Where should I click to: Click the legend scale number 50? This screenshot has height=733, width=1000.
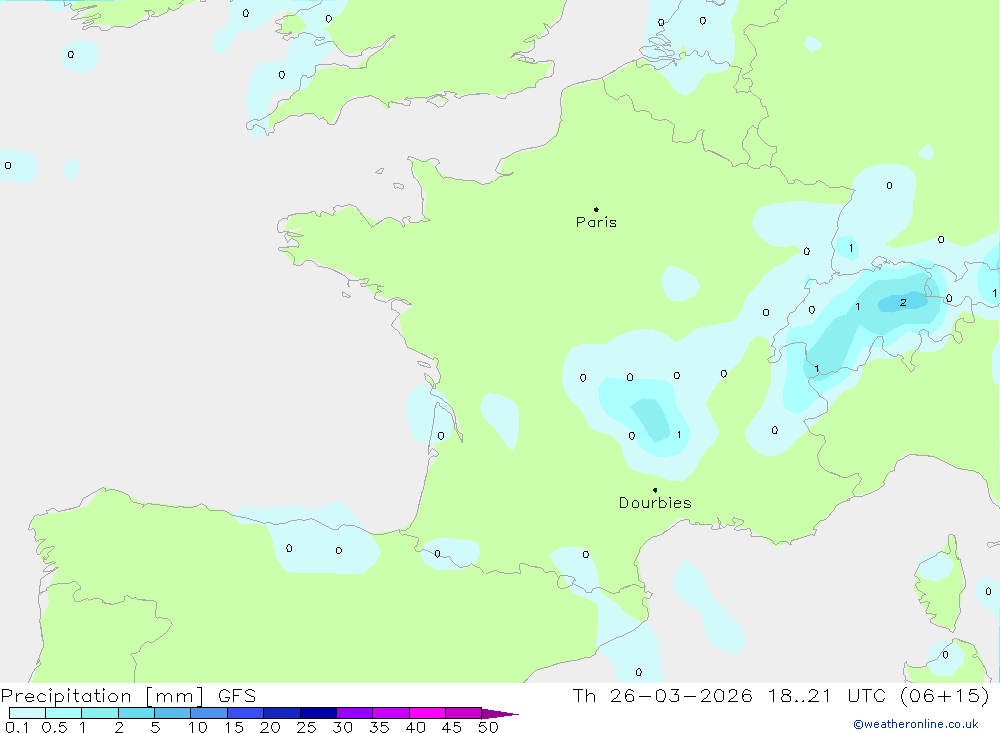tap(488, 727)
